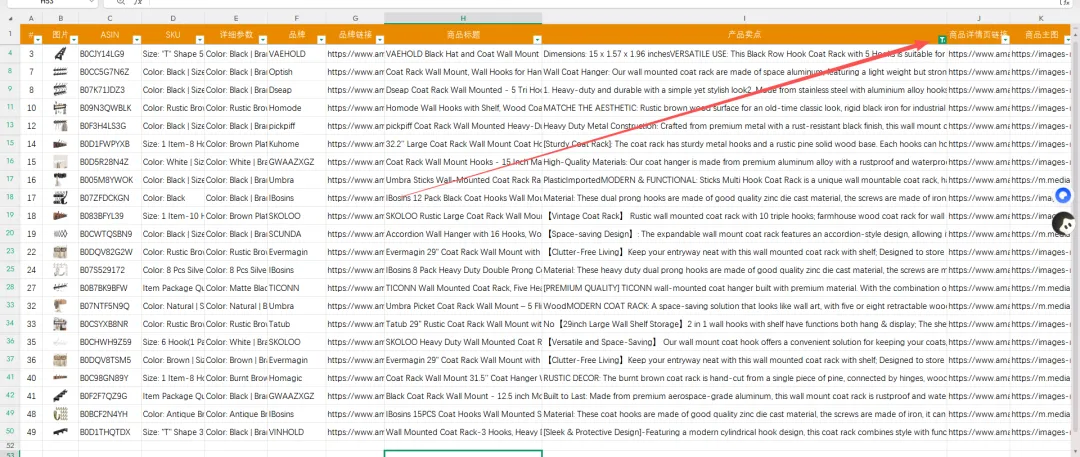Screen dimensions: 1080x457
Task: Click product thumbnail for B083BFYL39
Action: [61, 216]
